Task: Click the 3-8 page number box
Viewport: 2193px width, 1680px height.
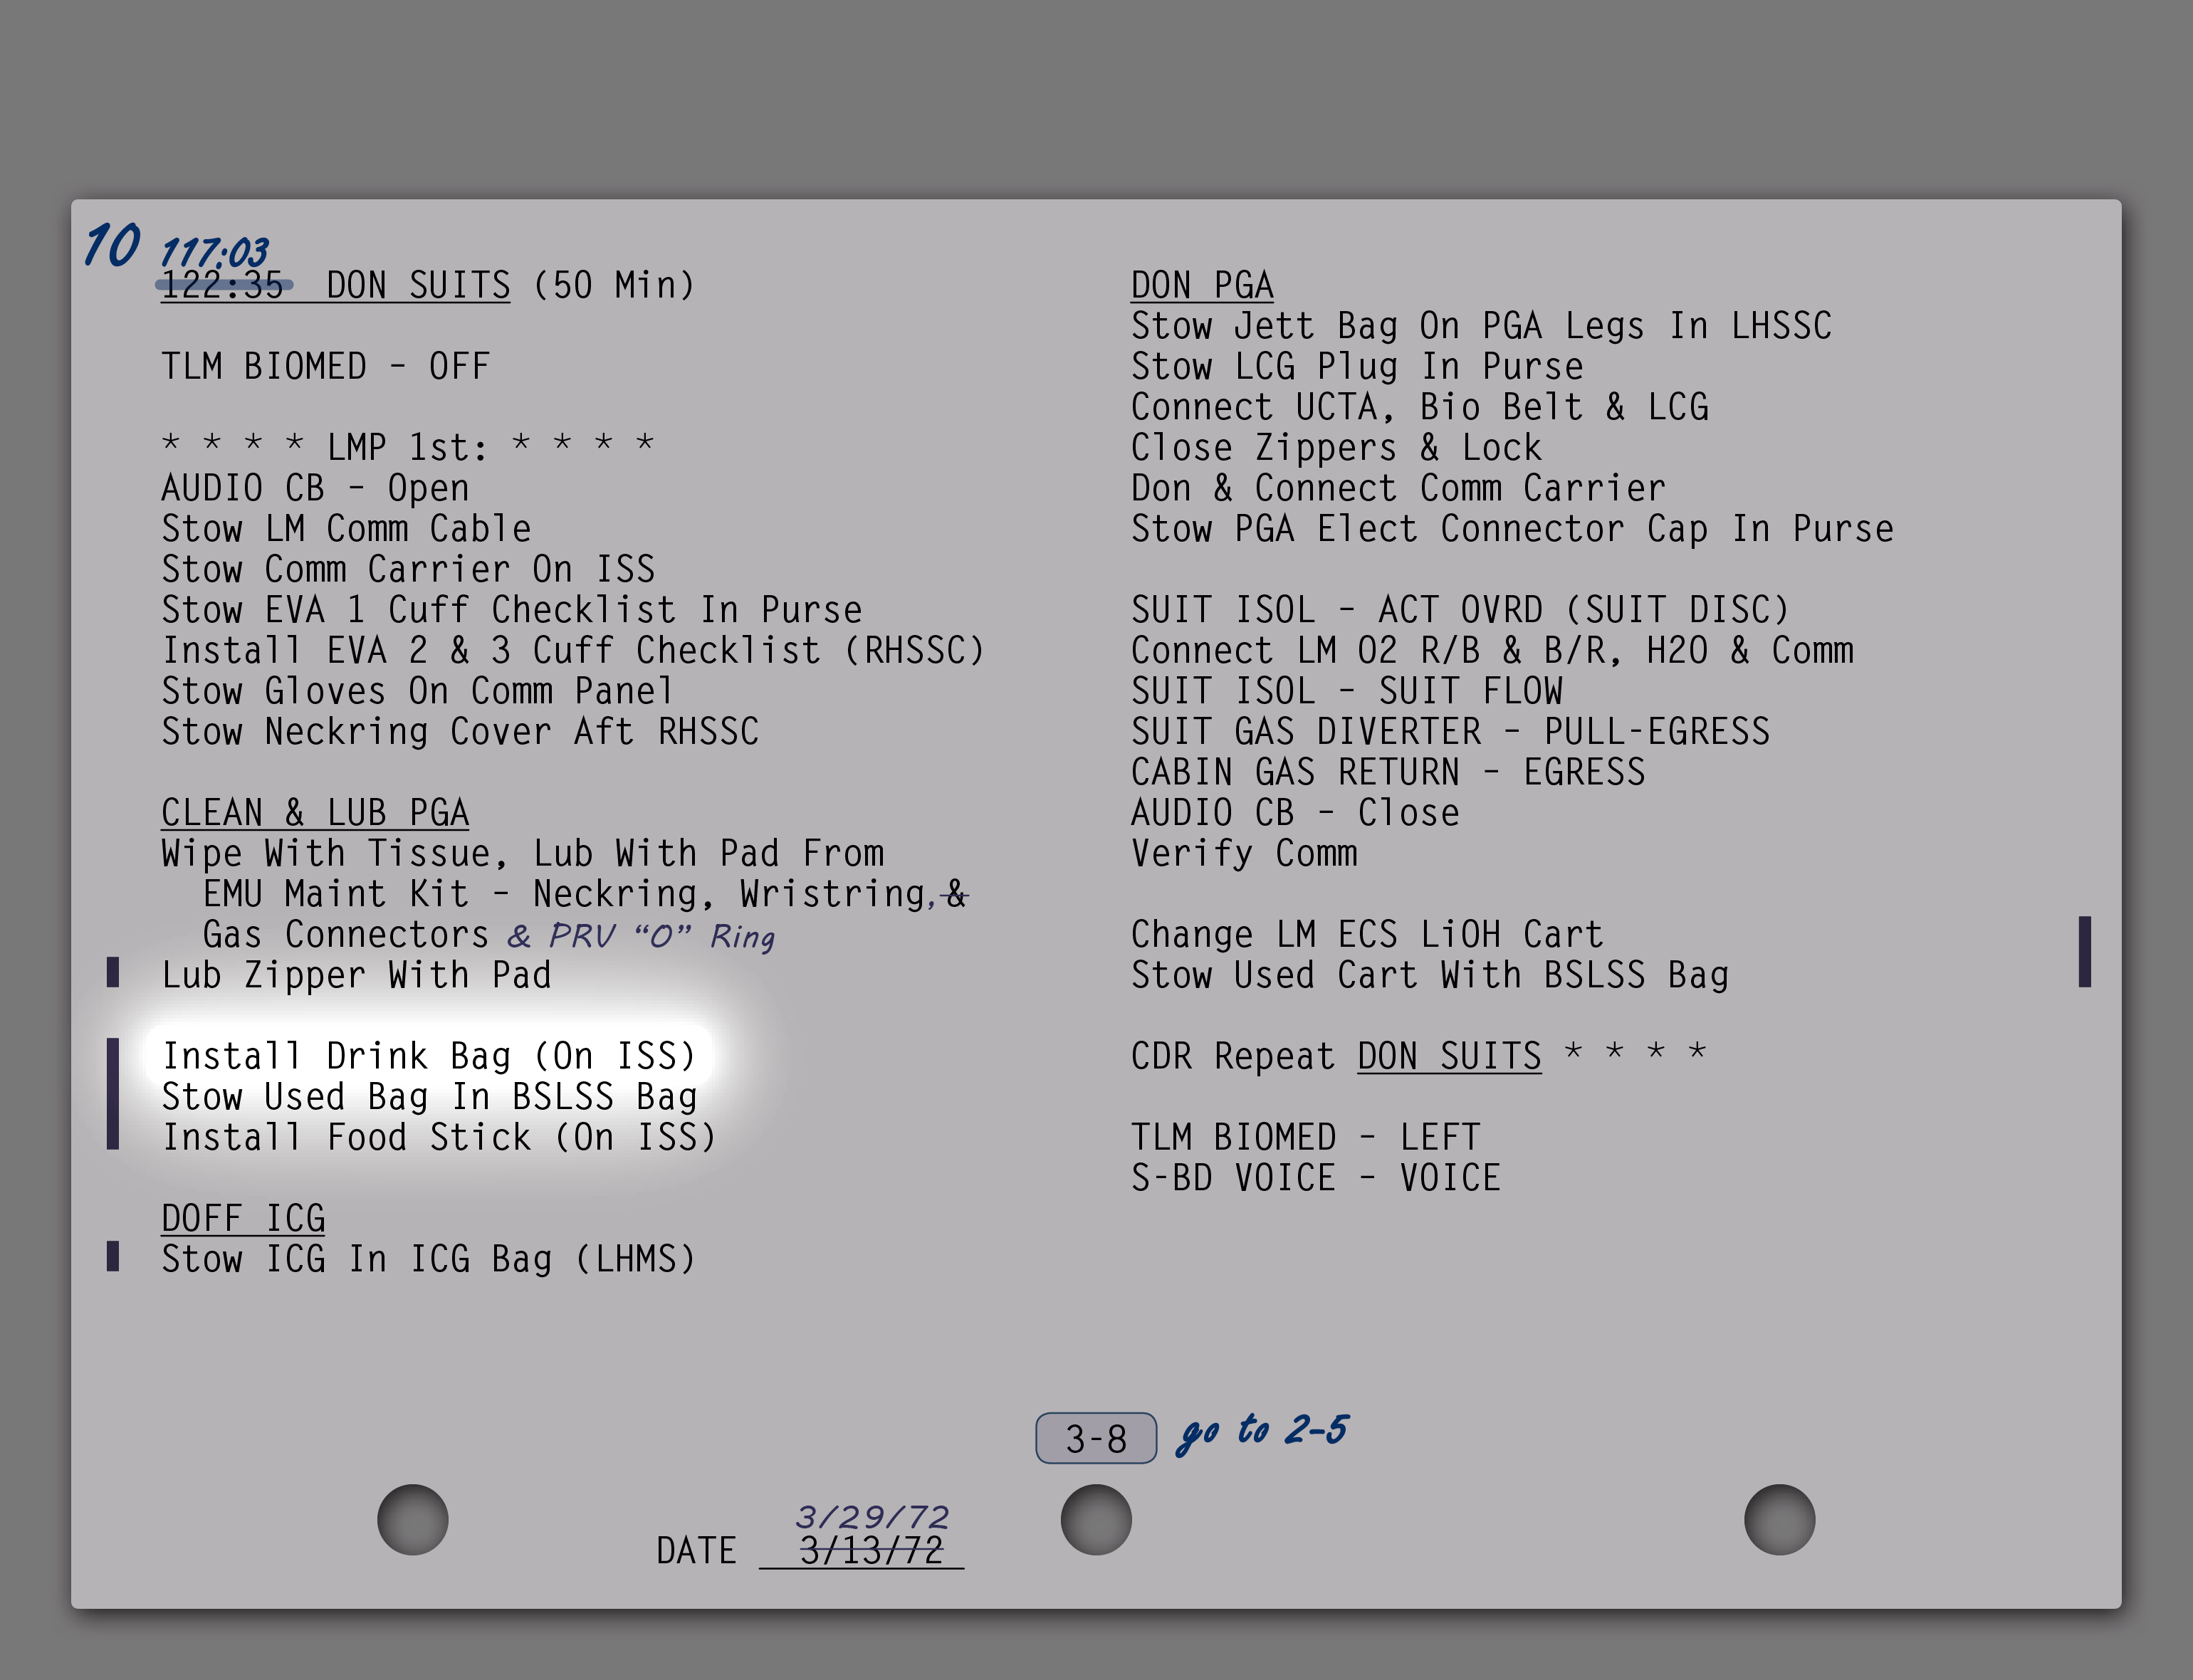Action: [x=1096, y=1438]
